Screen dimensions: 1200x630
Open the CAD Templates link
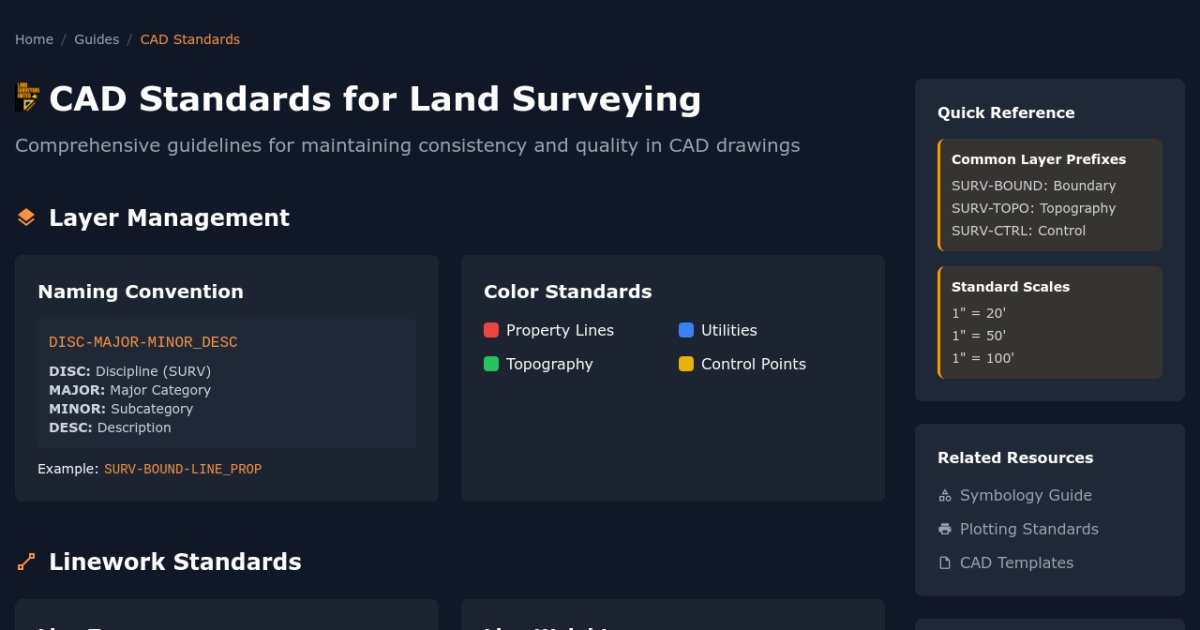tap(1016, 563)
